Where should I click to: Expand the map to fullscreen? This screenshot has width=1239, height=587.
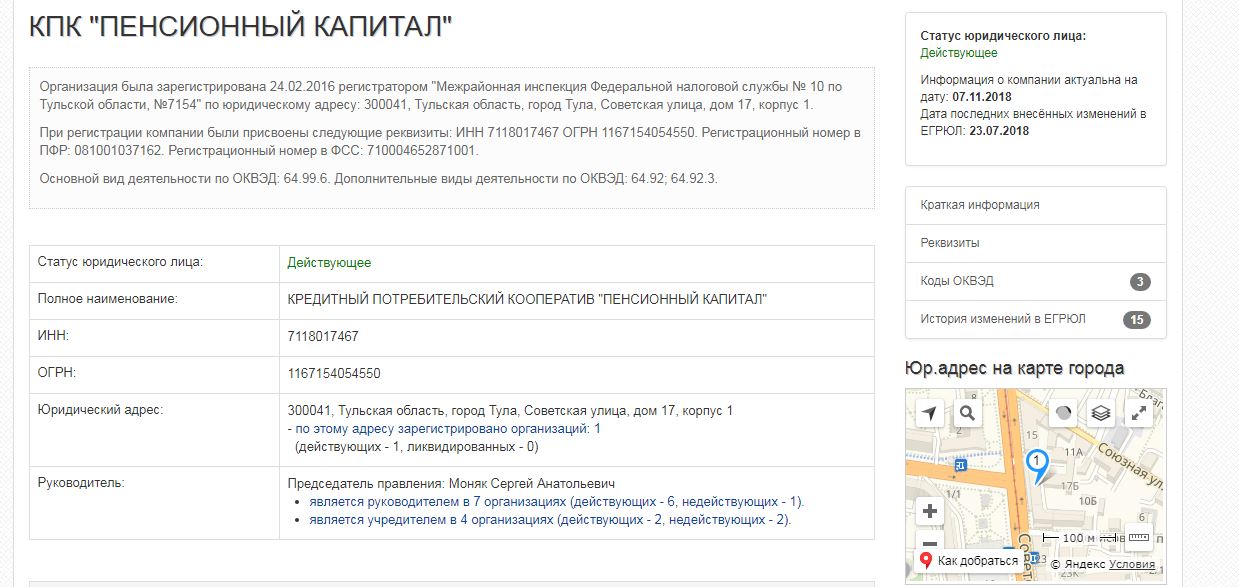[x=1138, y=413]
